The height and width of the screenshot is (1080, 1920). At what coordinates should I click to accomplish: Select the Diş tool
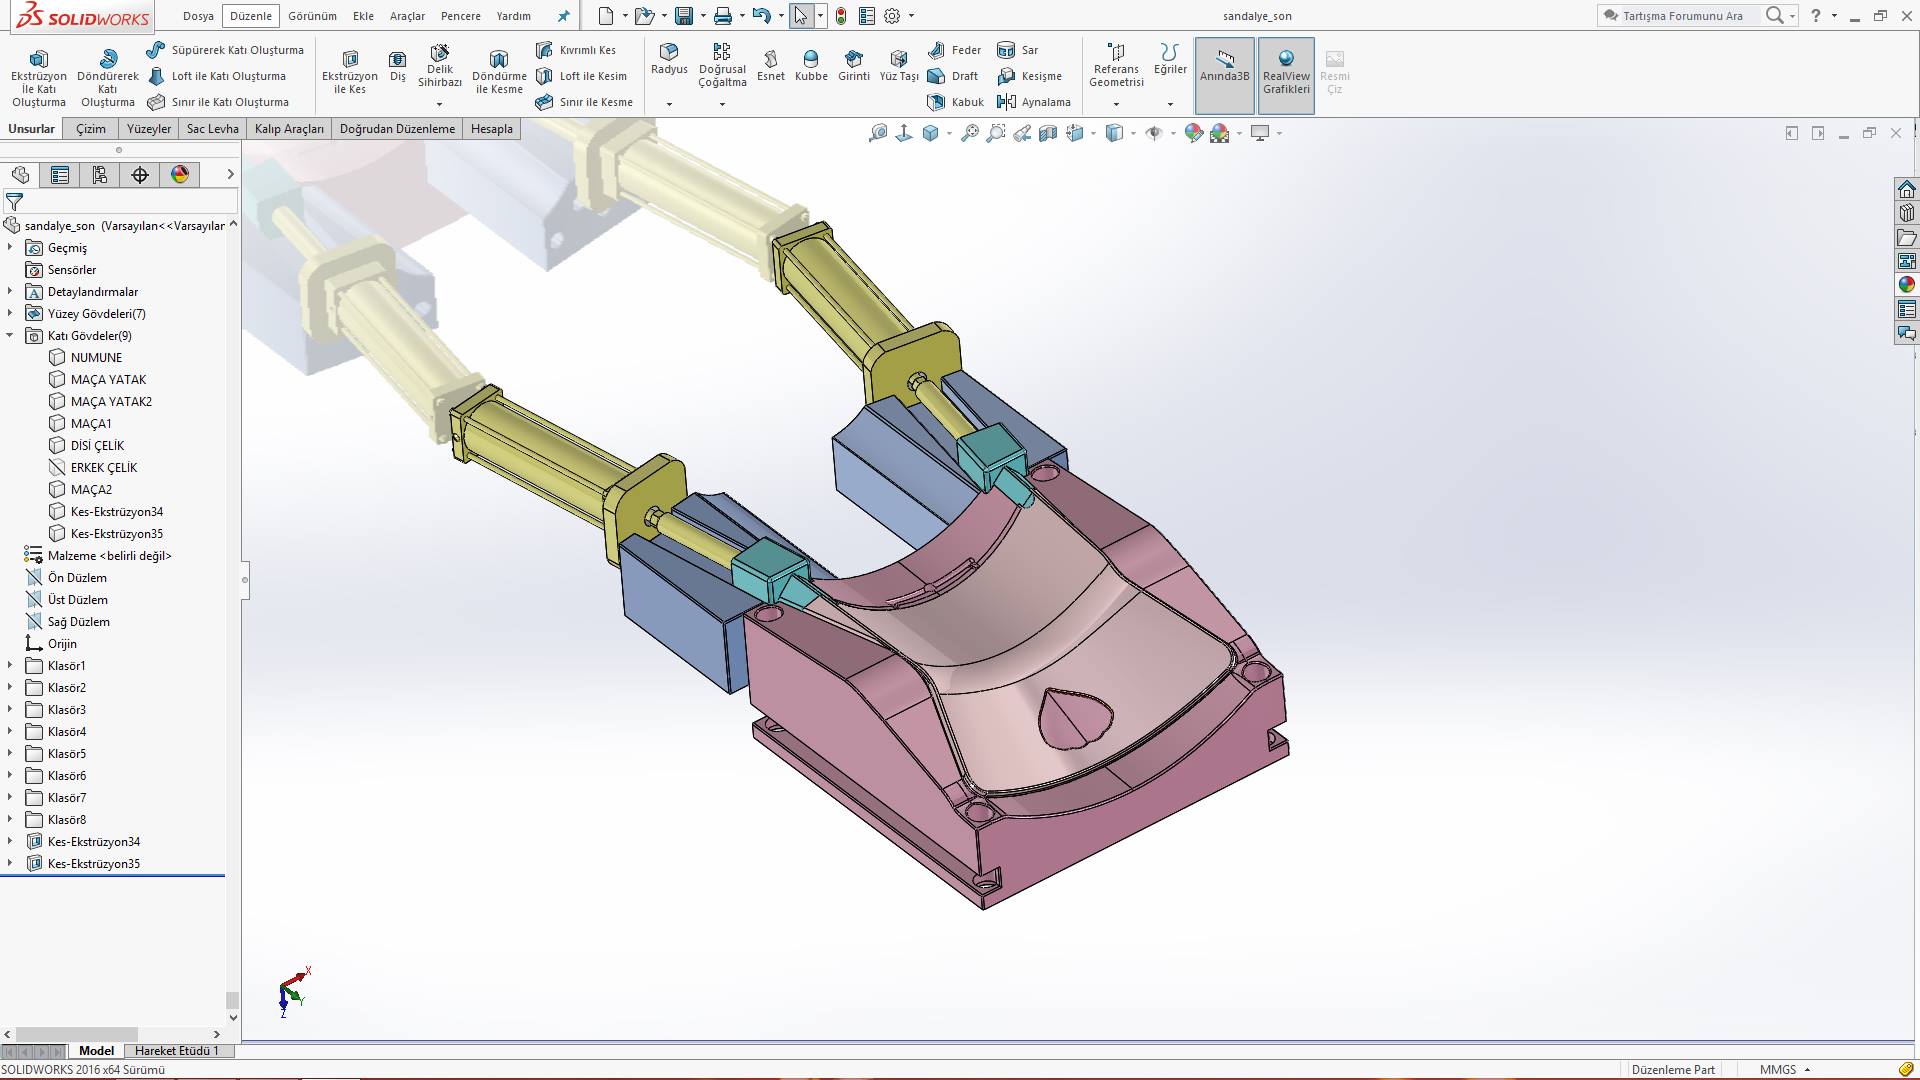[x=398, y=66]
